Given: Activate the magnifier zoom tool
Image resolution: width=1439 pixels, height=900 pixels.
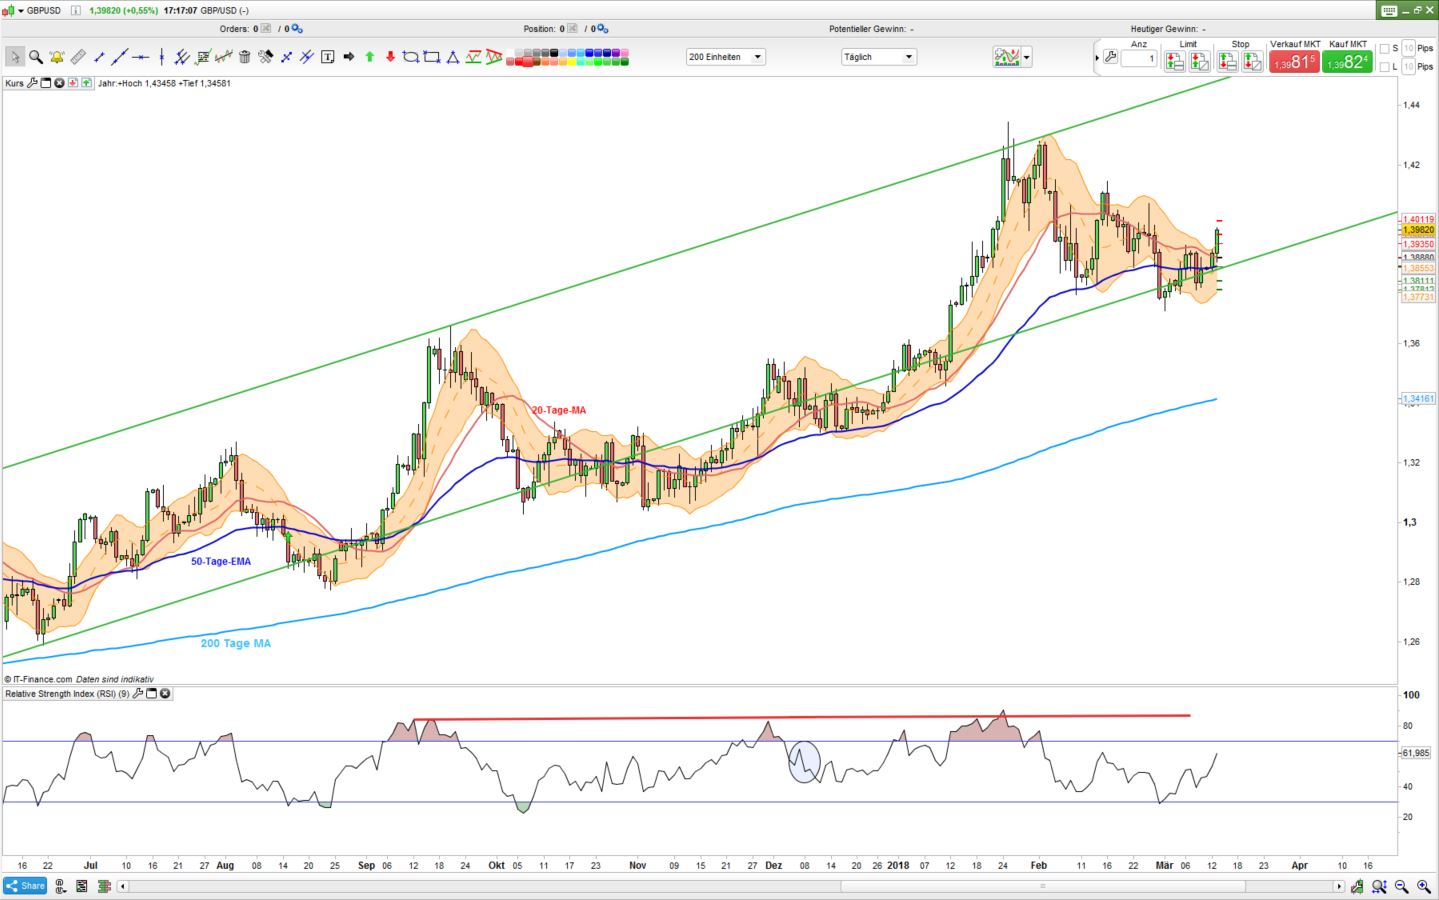Looking at the screenshot, I should tap(36, 57).
